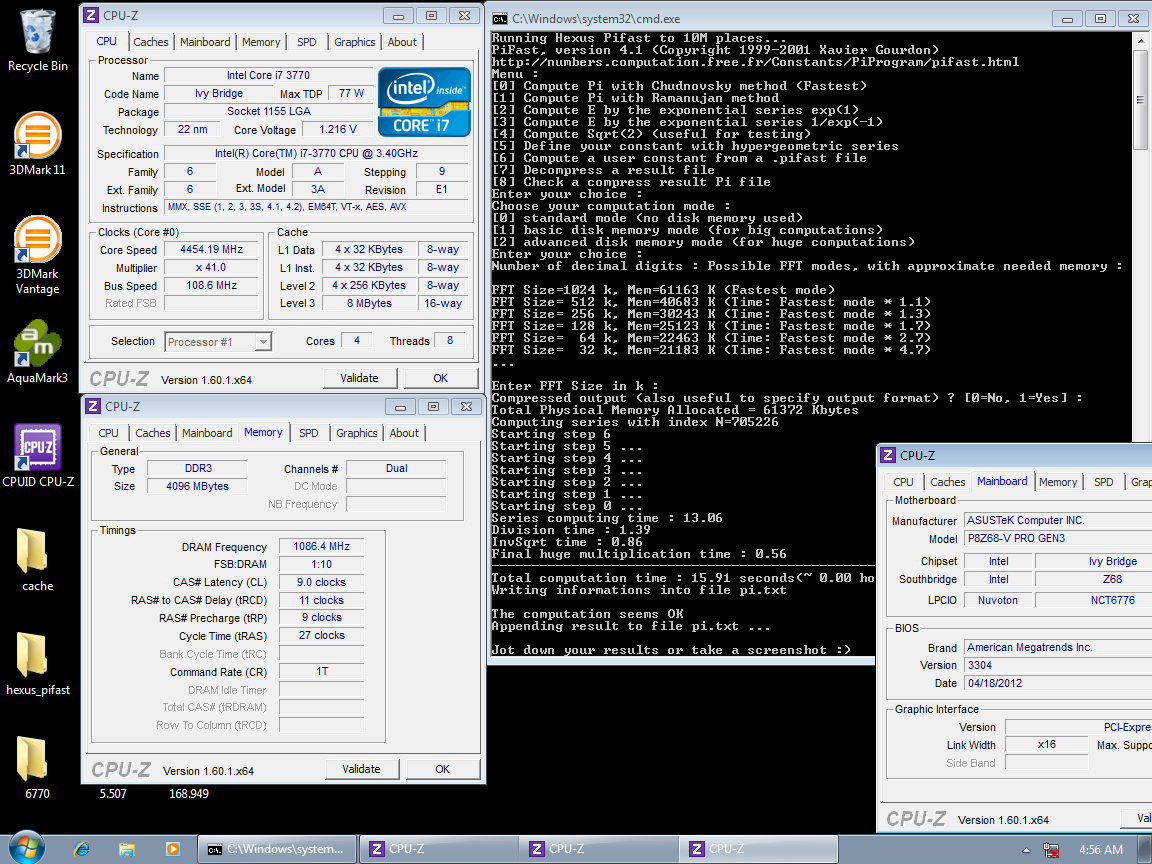
Task: Open Memory tab in Mainboard CPU-Z window
Action: [x=1058, y=482]
